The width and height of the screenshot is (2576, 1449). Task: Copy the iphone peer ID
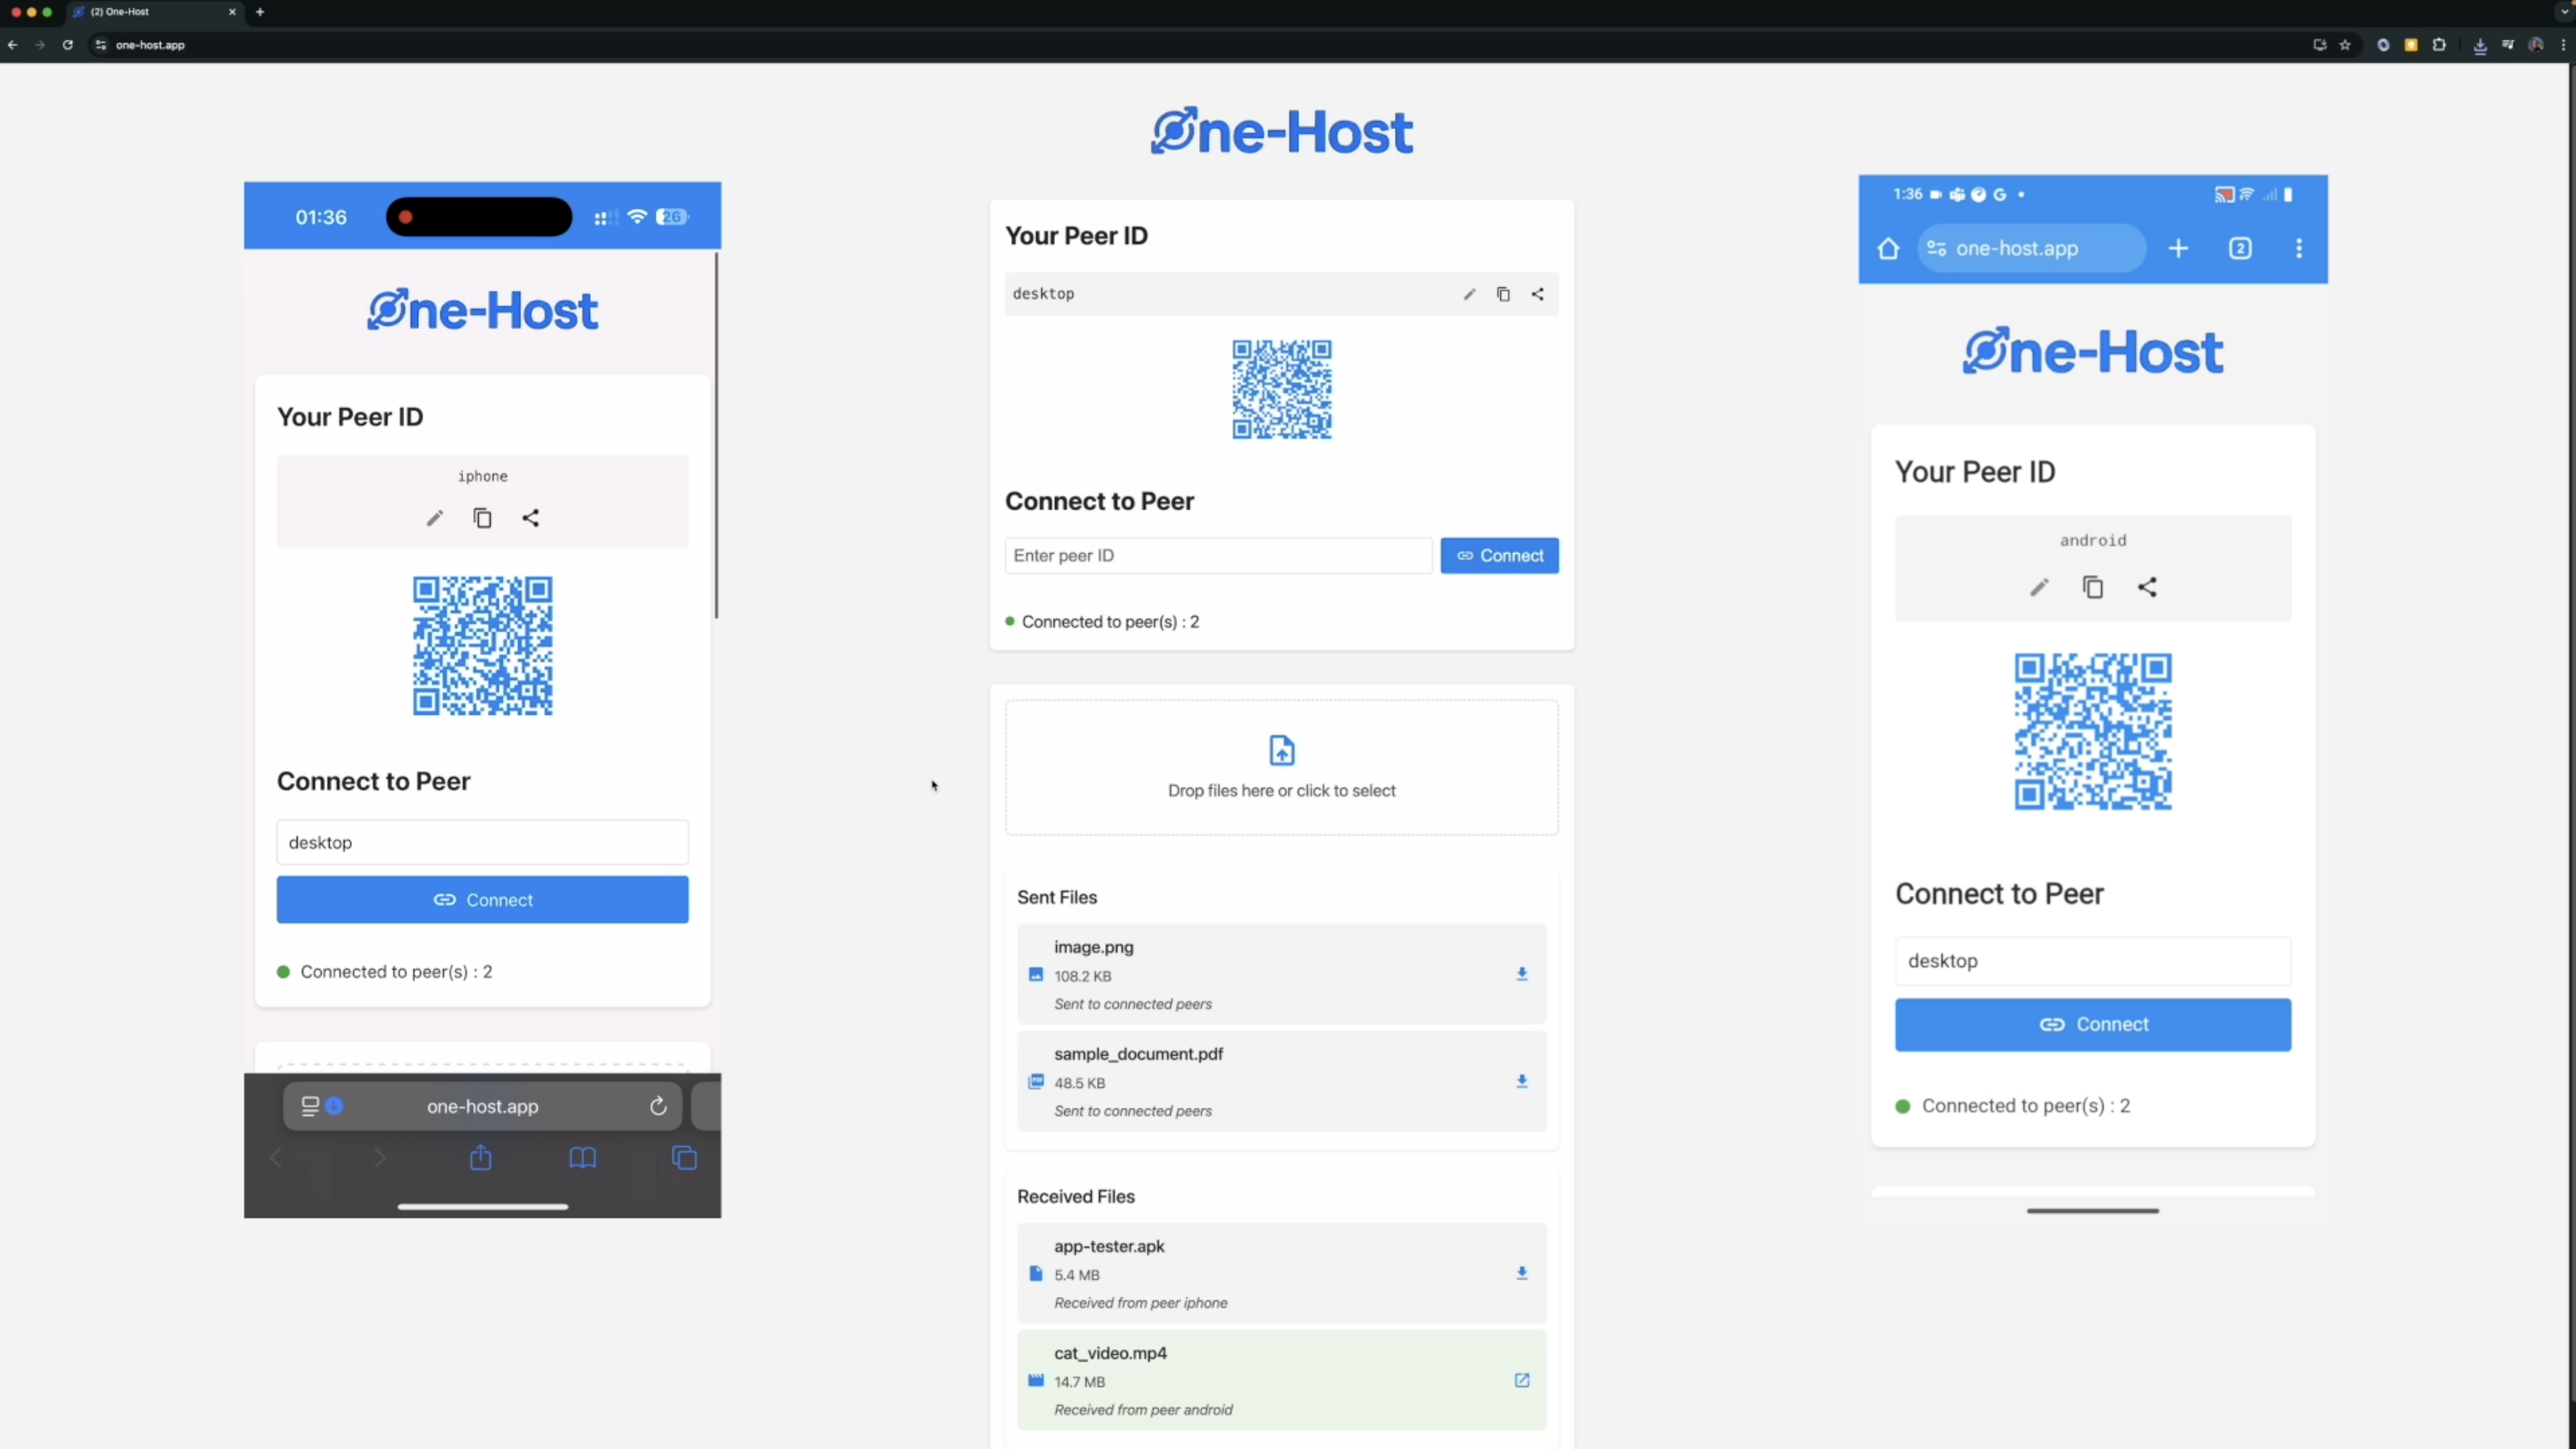(x=482, y=518)
